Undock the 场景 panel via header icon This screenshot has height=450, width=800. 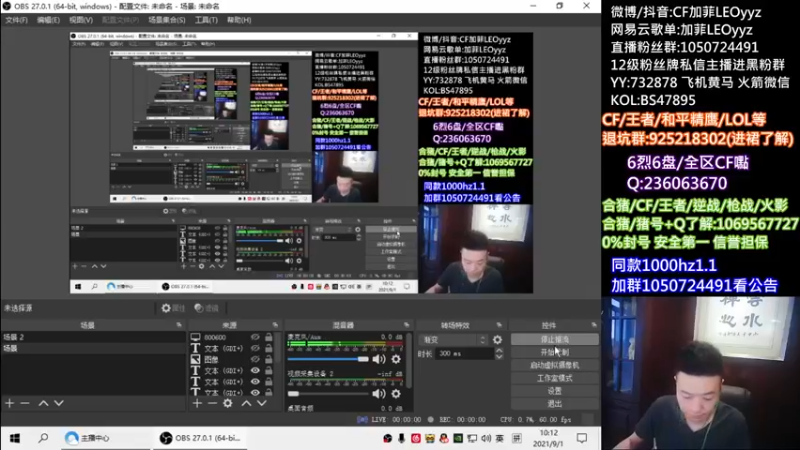pyautogui.click(x=179, y=325)
